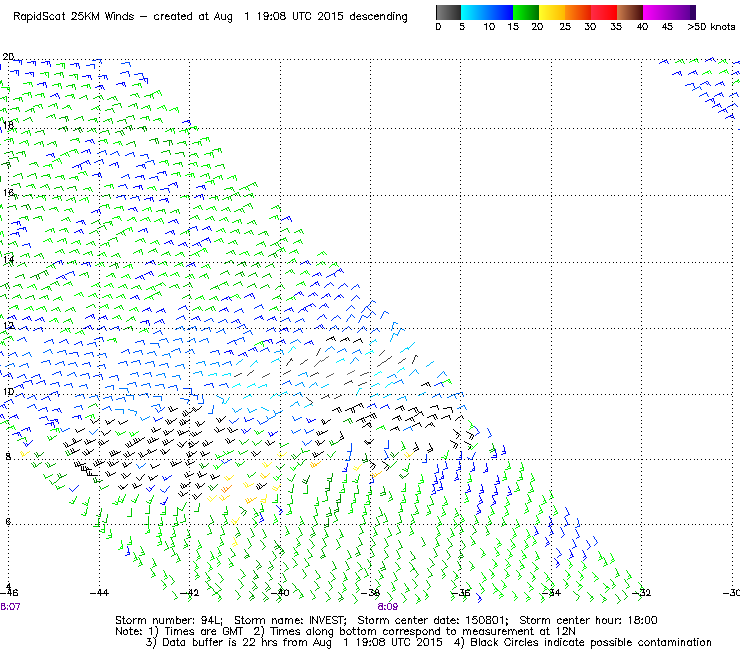Click 'Storm center hour: 18:00' text

pos(589,620)
